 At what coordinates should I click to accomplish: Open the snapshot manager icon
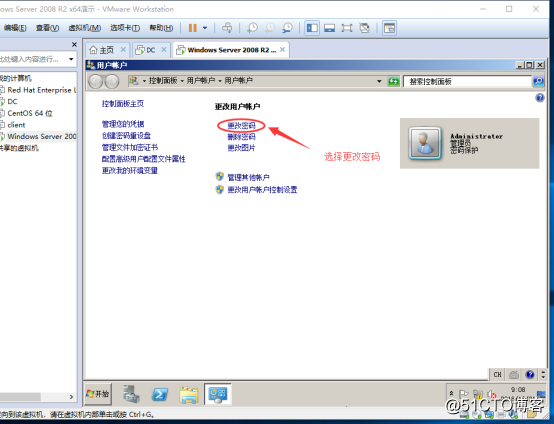[x=288, y=28]
